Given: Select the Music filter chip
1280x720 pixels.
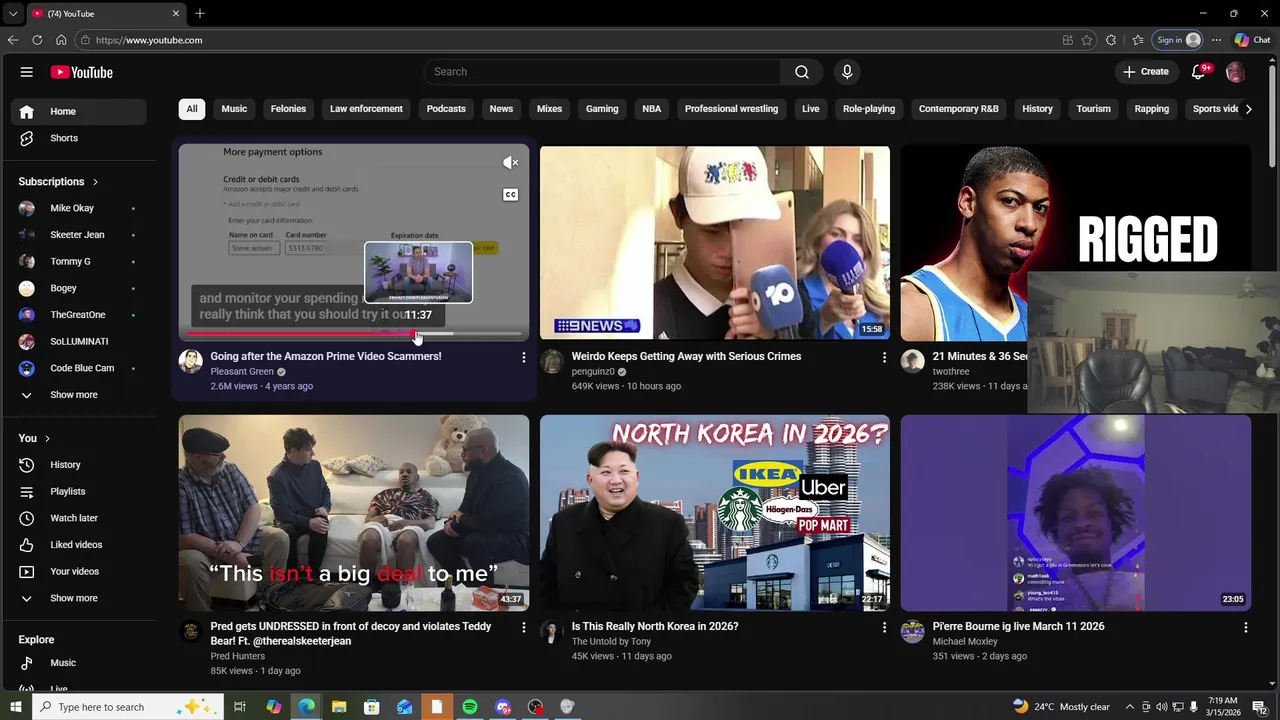Looking at the screenshot, I should (234, 109).
